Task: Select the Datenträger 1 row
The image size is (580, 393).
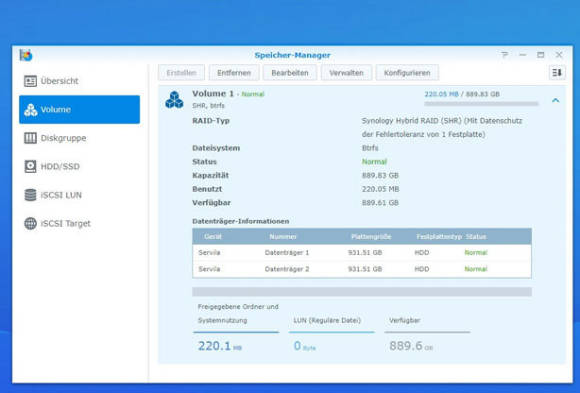Action: [x=362, y=253]
